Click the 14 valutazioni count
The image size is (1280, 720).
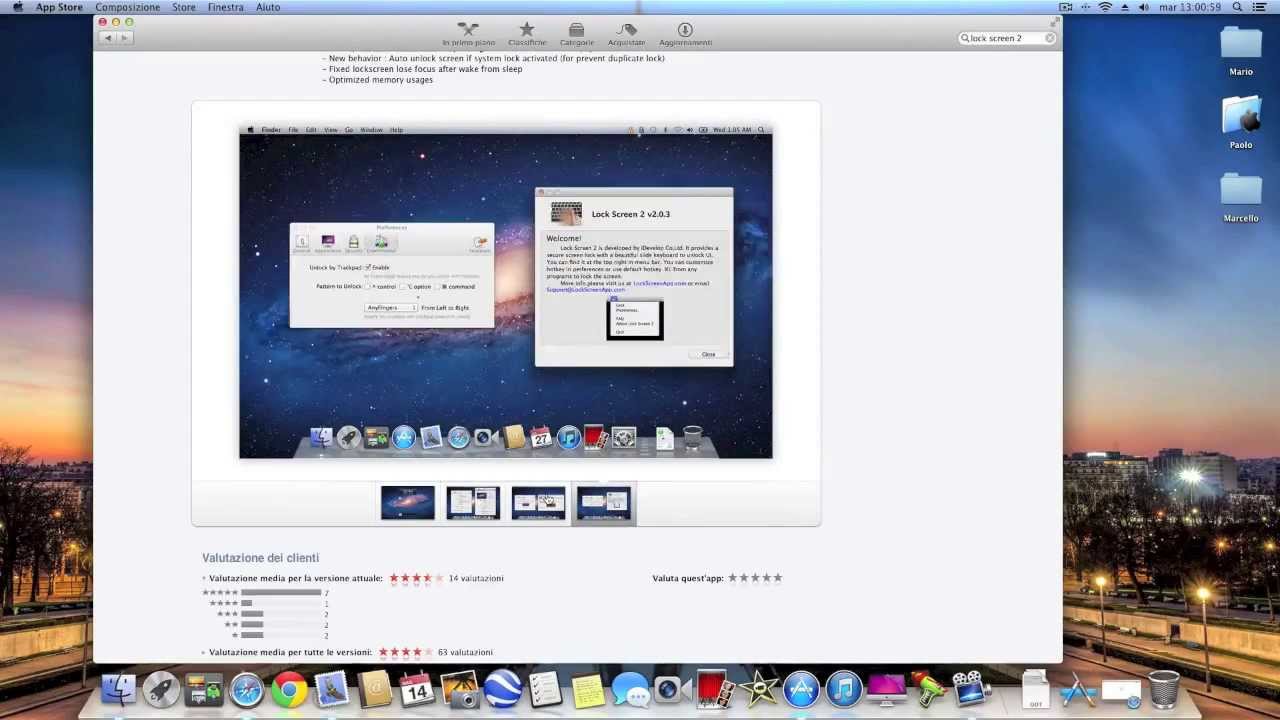click(476, 578)
